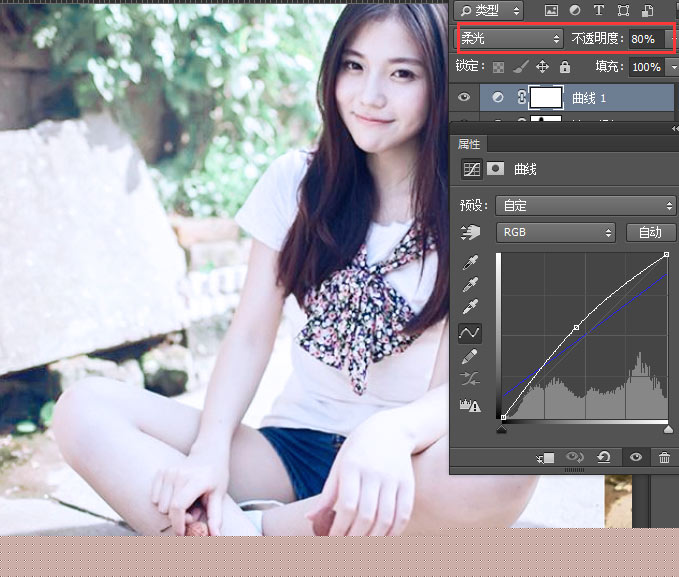Viewport: 679px width, 577px height.
Task: Reset curves to adjustment defaults
Action: point(604,458)
